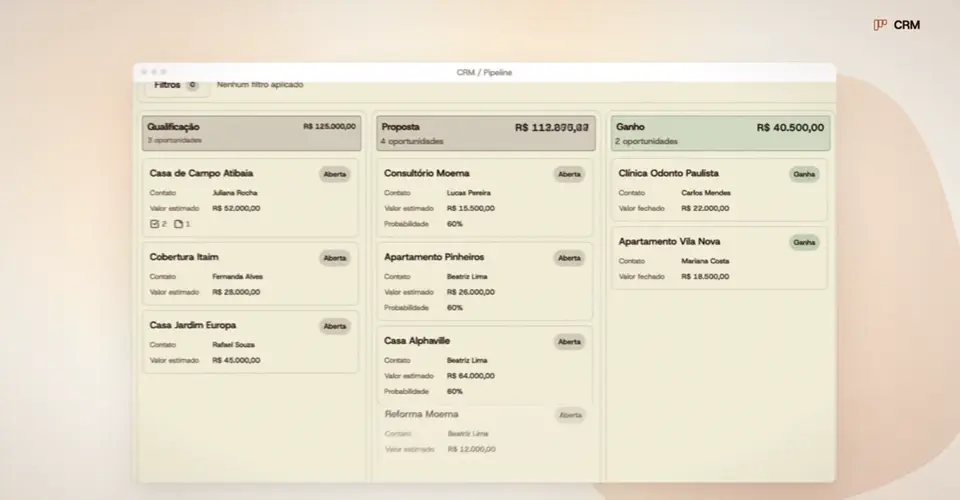Click the 2 oportunidades label under Ganho
Viewport: 960px width, 500px height.
tap(646, 141)
